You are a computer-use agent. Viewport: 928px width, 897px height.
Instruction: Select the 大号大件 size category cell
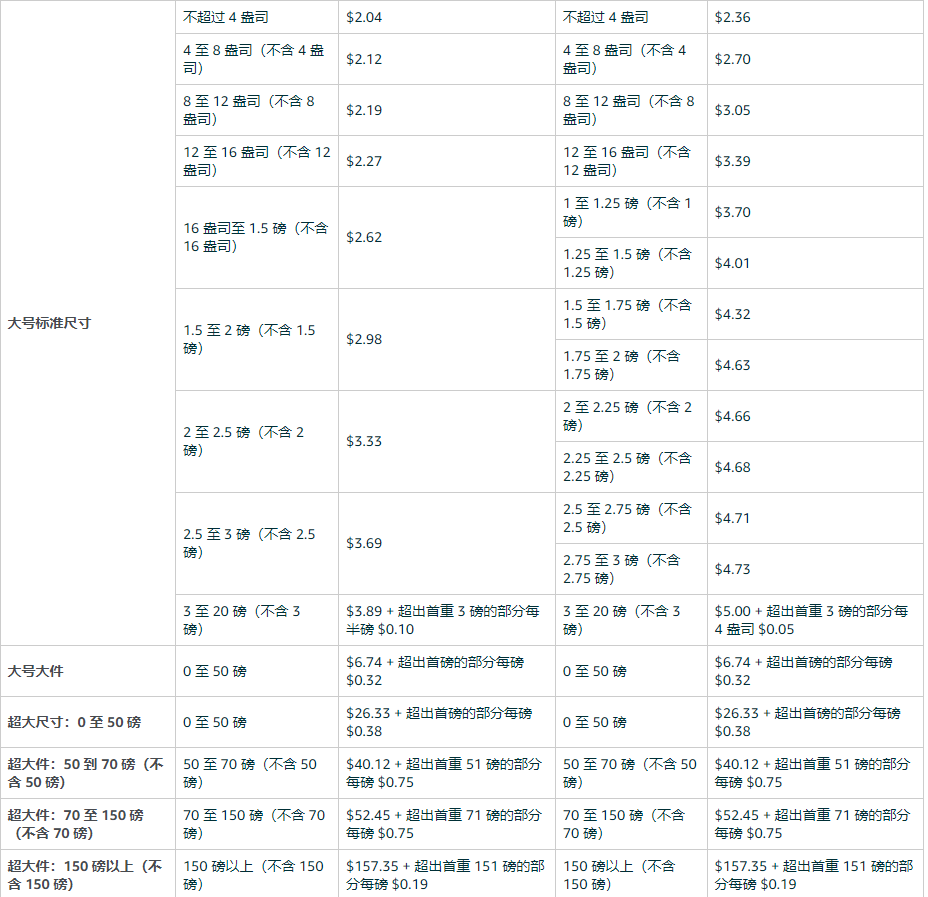tap(35, 671)
